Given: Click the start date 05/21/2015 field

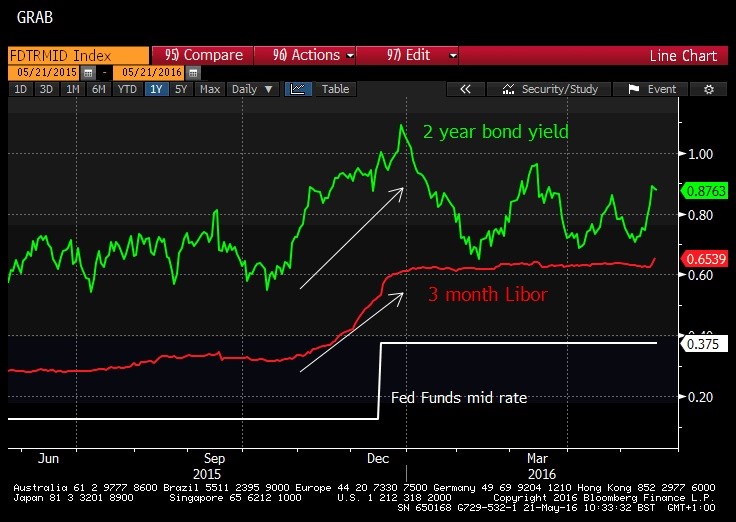Looking at the screenshot, I should [x=46, y=73].
